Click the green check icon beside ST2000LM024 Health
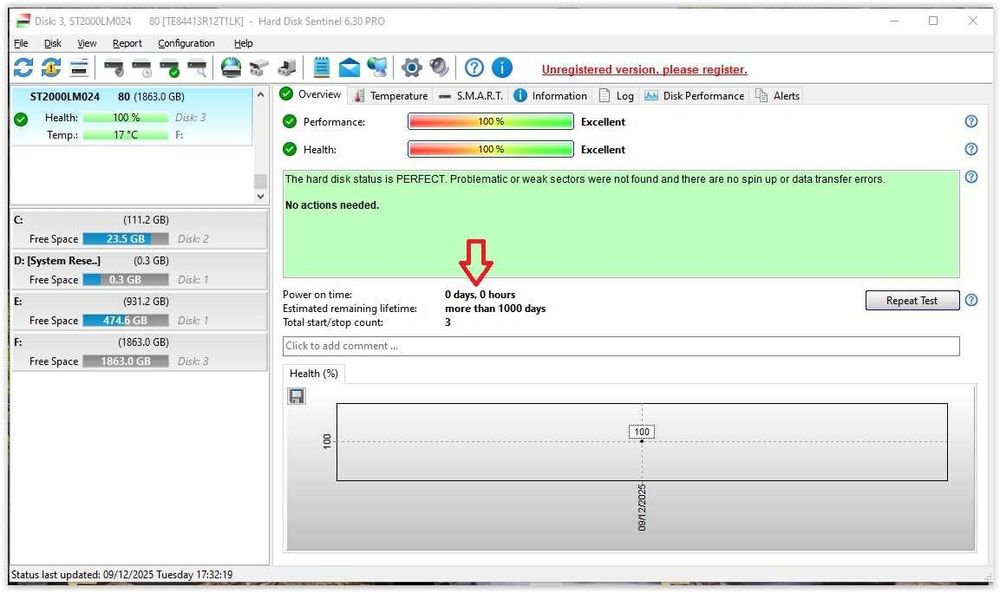This screenshot has width=1000, height=592. [21, 119]
